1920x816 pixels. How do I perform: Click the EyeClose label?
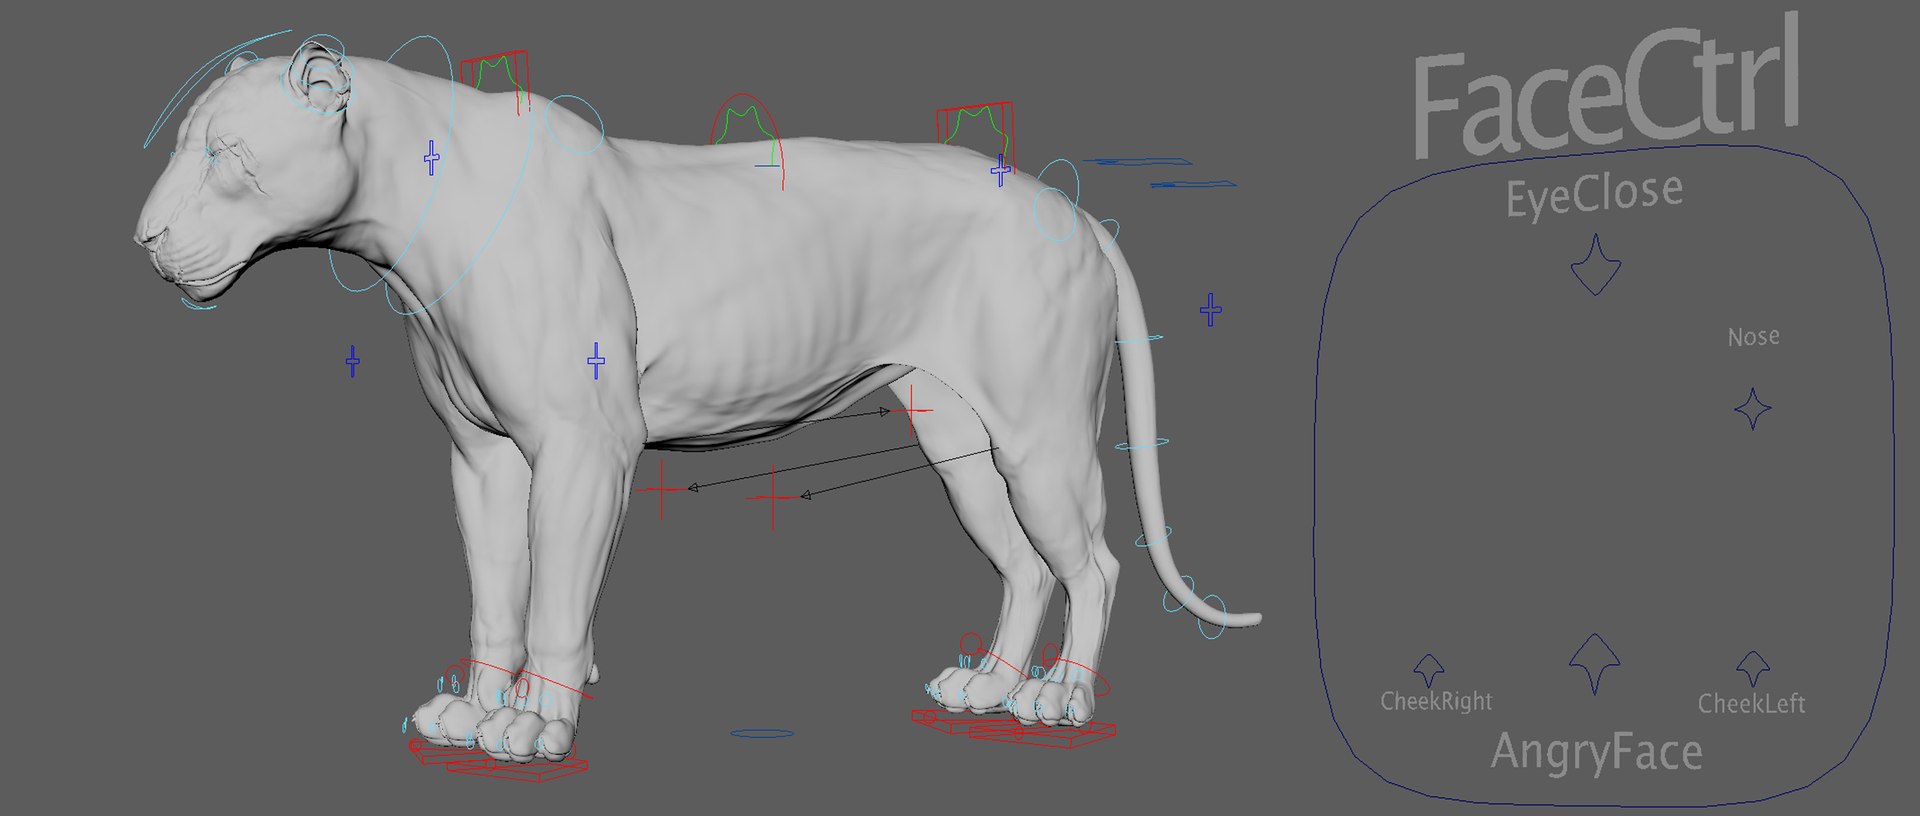click(x=1594, y=194)
